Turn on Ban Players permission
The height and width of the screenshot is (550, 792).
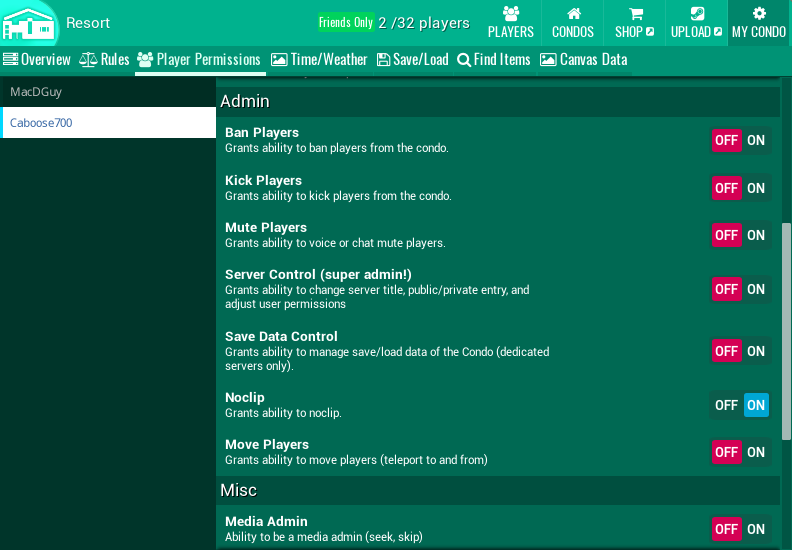756,140
